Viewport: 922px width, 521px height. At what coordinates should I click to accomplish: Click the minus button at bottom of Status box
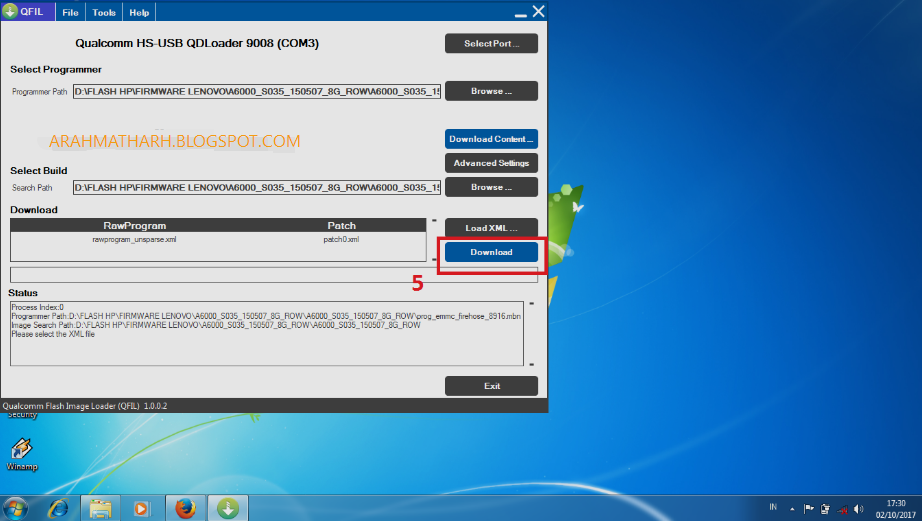pos(531,364)
